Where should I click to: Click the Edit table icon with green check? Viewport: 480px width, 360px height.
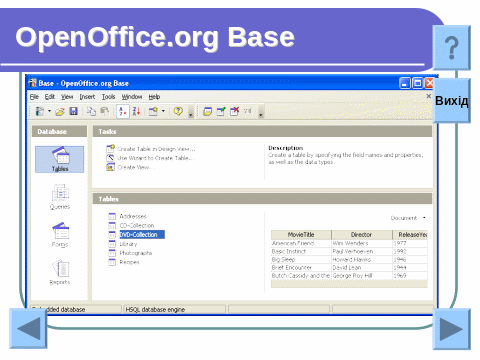pos(221,111)
